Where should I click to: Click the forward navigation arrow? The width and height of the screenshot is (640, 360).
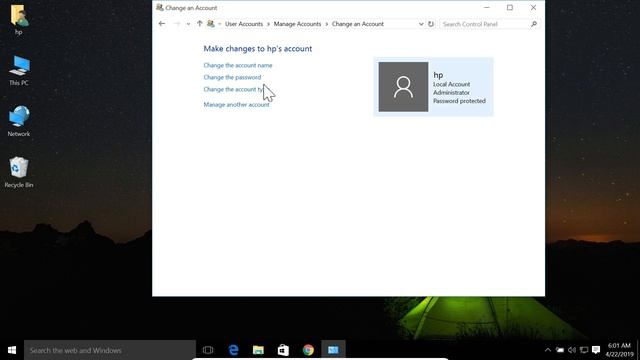(177, 24)
